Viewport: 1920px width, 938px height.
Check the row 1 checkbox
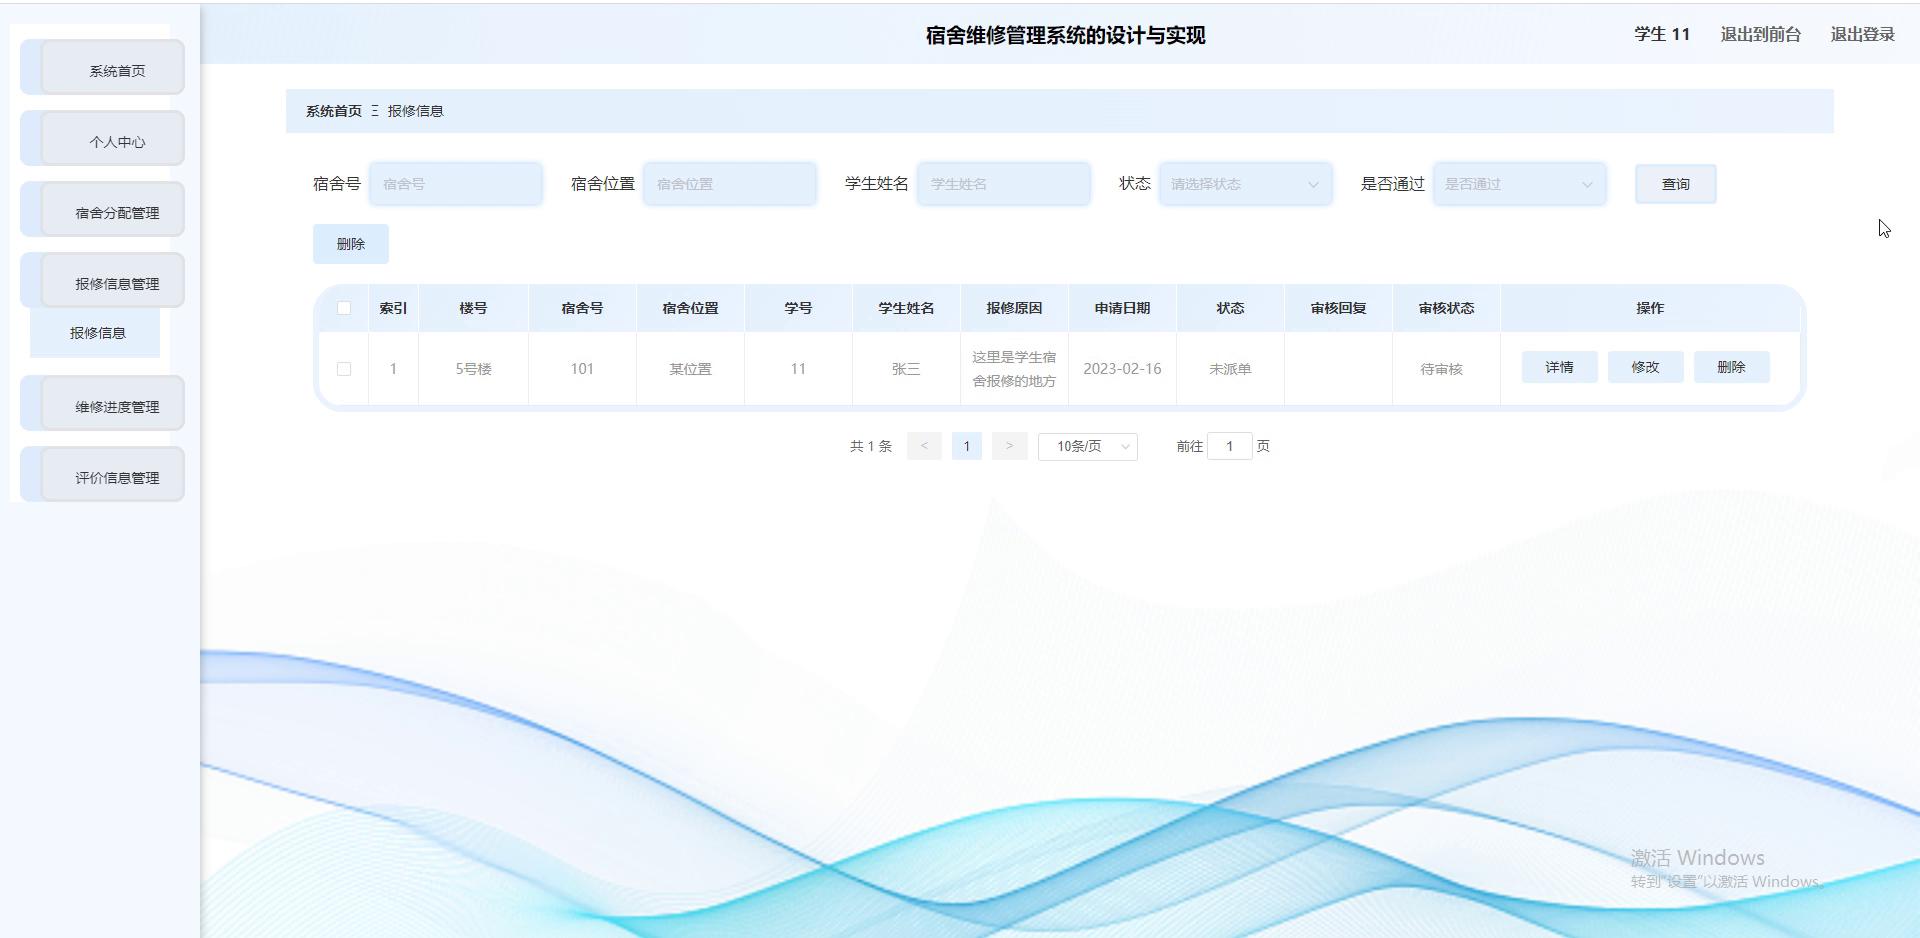[x=344, y=369]
